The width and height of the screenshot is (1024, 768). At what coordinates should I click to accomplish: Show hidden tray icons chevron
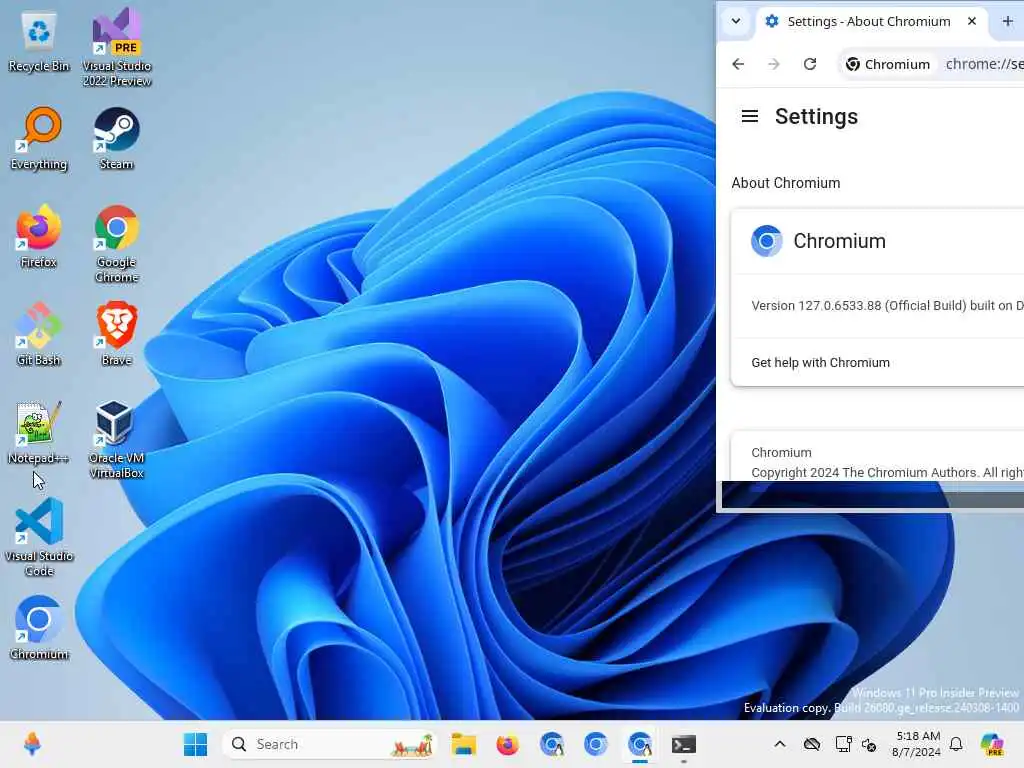[780, 744]
